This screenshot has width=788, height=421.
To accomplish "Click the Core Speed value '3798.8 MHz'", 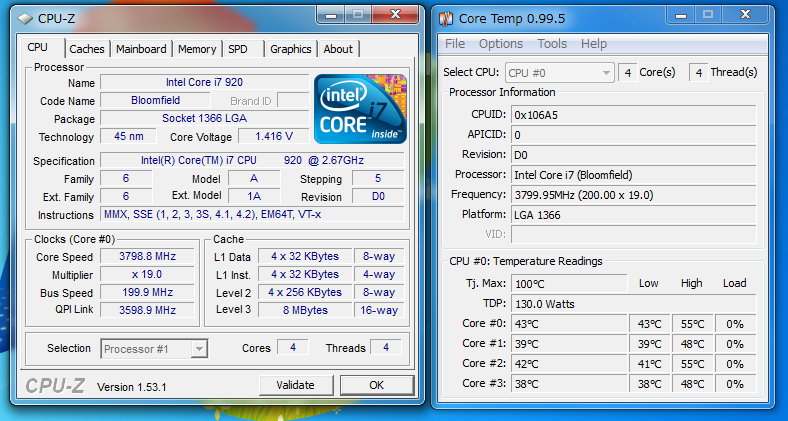I will (x=147, y=256).
